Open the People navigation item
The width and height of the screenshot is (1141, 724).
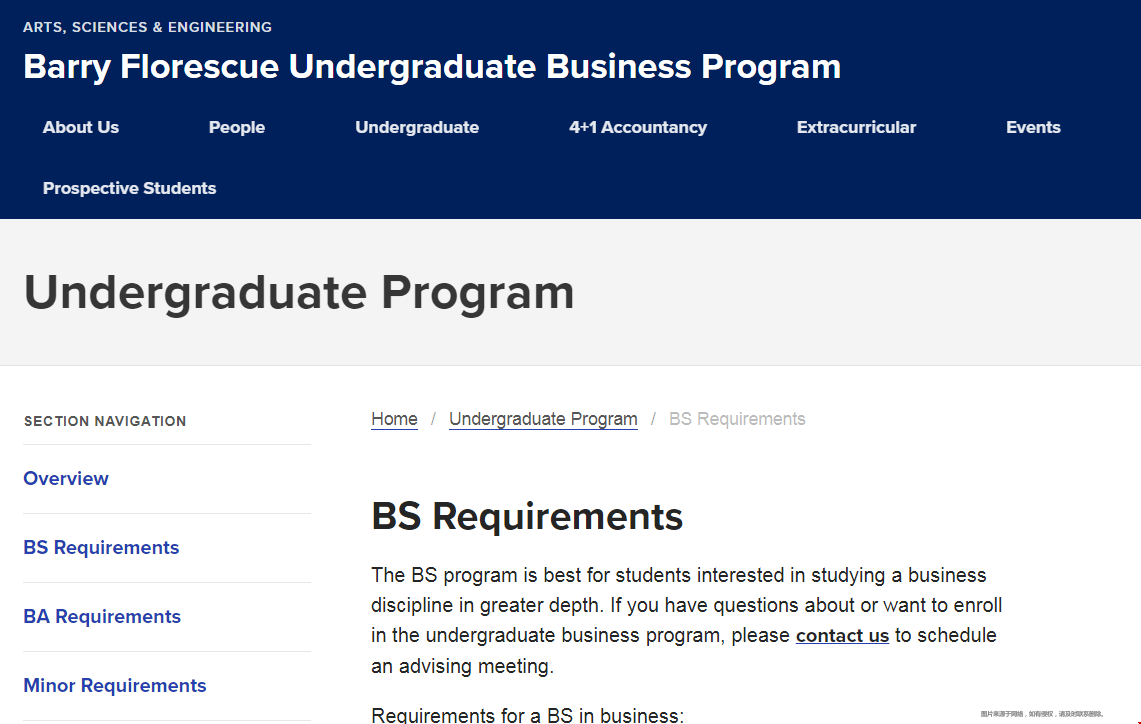pyautogui.click(x=236, y=127)
